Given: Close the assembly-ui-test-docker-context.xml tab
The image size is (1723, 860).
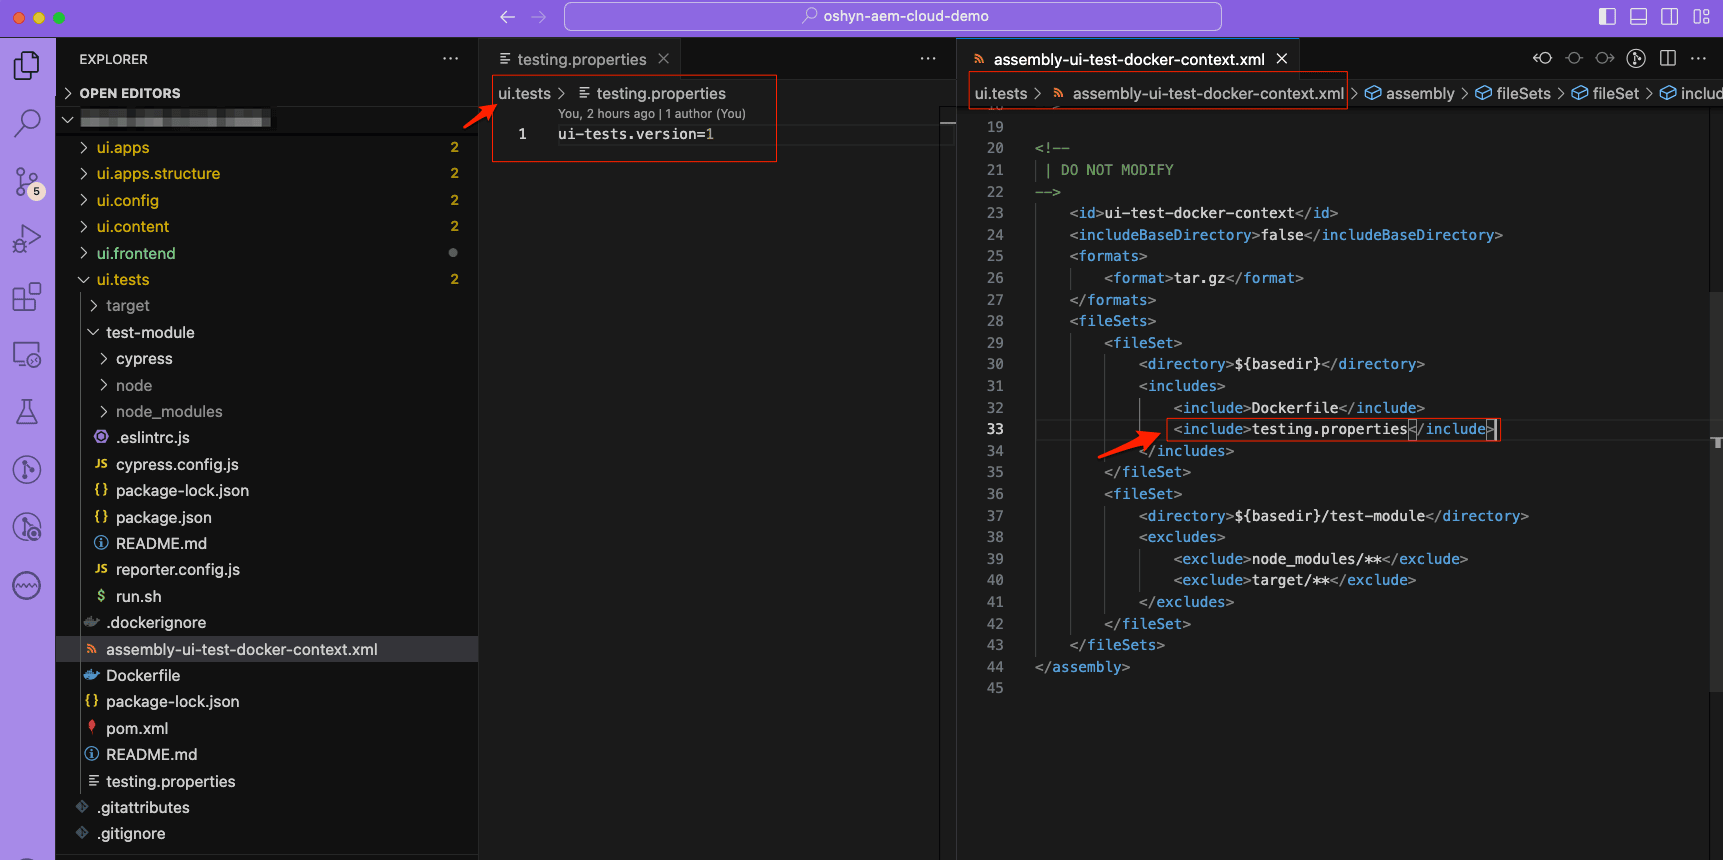Looking at the screenshot, I should (x=1282, y=59).
